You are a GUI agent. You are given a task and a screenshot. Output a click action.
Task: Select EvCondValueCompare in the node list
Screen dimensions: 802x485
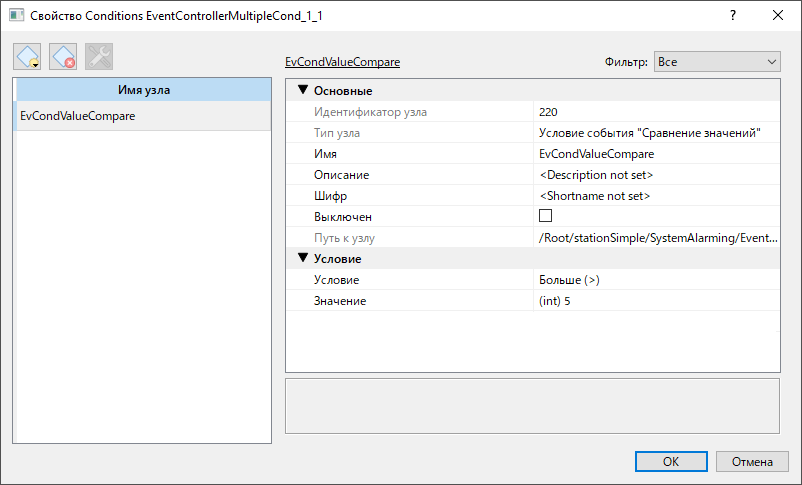[x=144, y=116]
